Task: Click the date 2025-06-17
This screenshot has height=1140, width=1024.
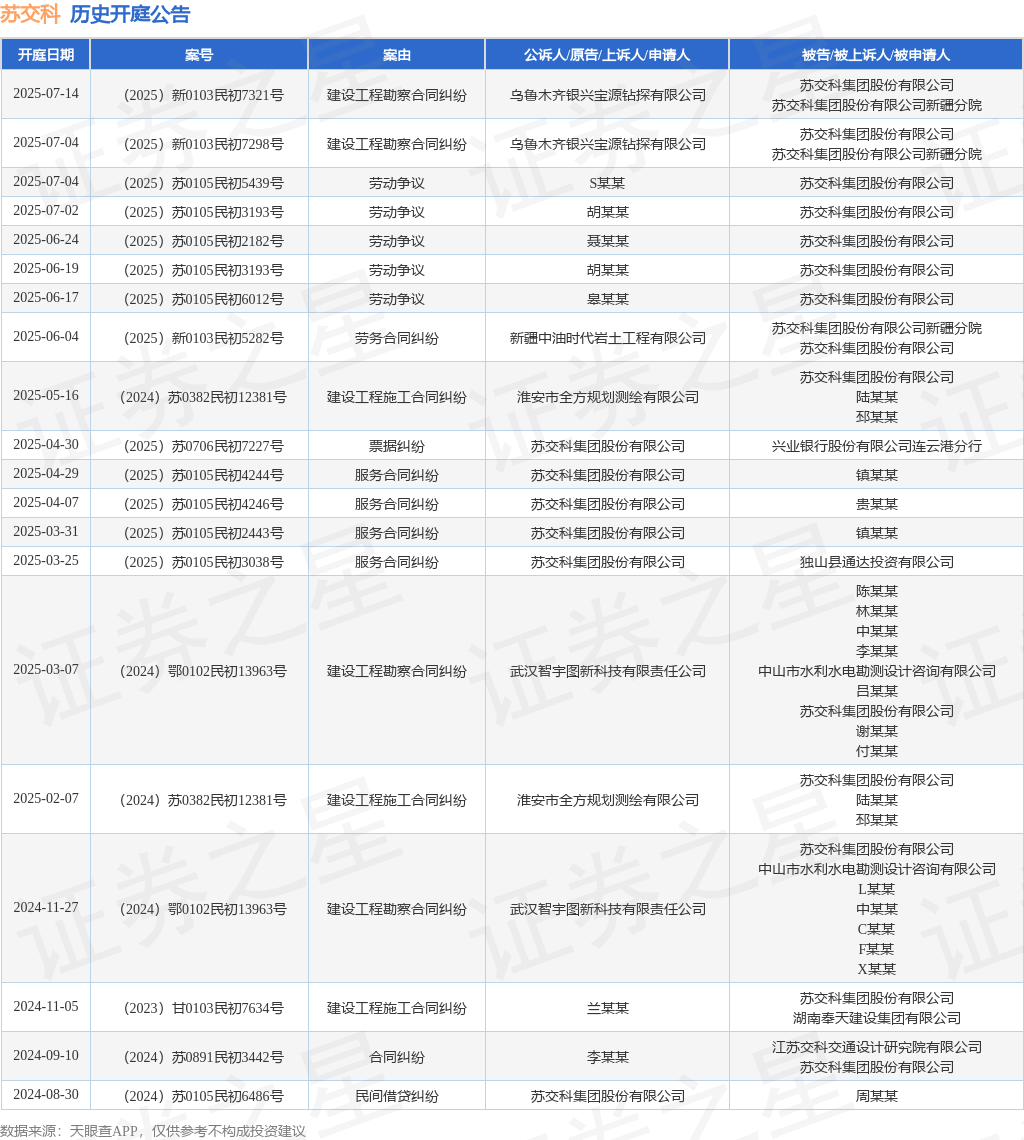Action: tap(46, 298)
